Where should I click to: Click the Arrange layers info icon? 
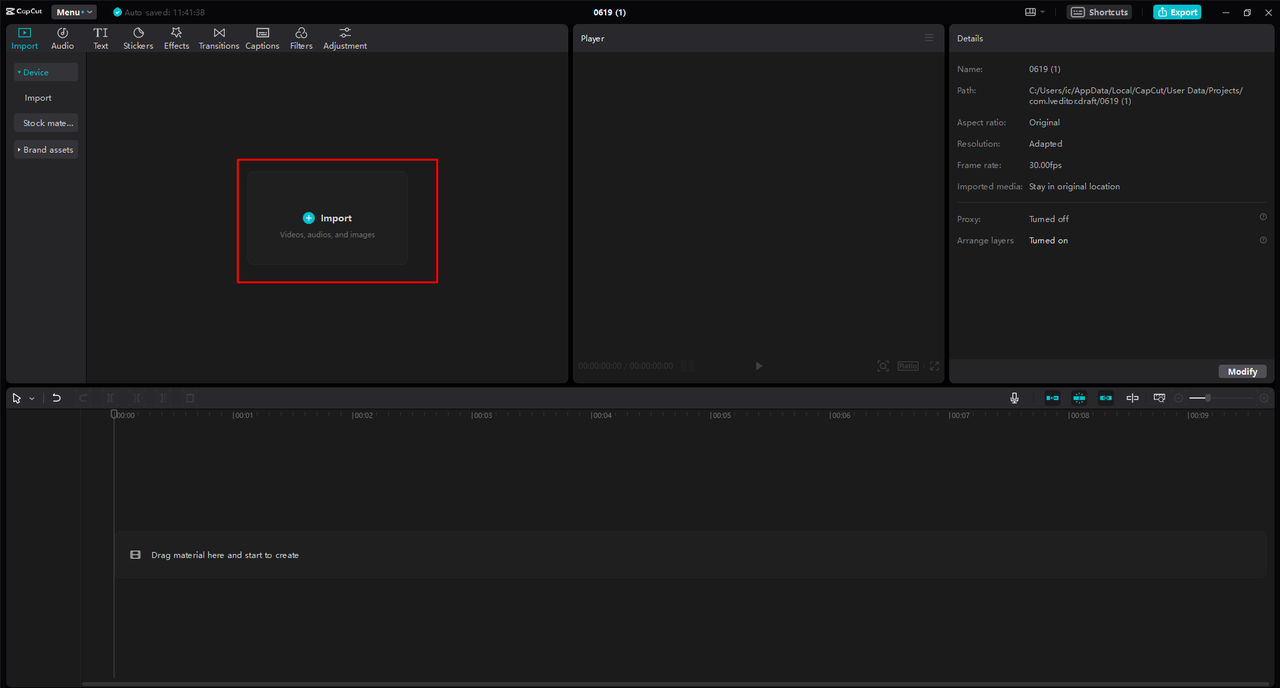click(1263, 240)
